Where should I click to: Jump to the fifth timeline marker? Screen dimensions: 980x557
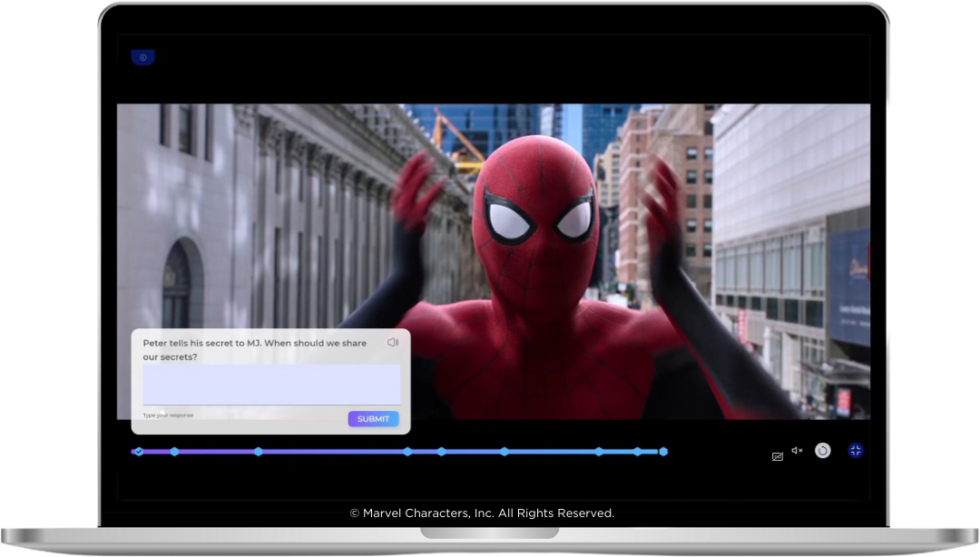tap(441, 452)
